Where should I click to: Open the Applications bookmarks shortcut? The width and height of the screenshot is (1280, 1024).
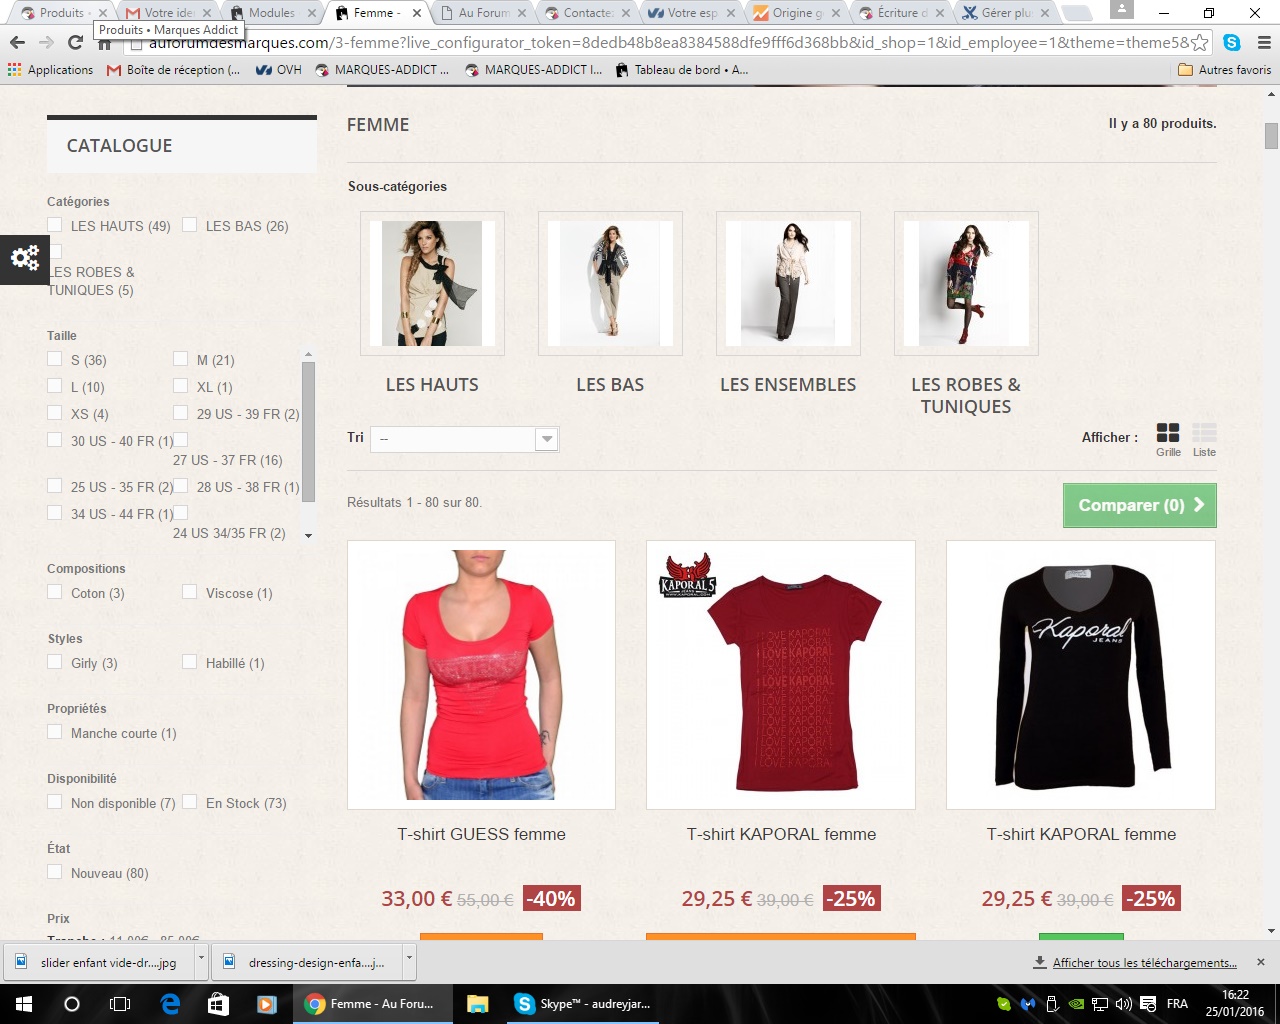[50, 70]
